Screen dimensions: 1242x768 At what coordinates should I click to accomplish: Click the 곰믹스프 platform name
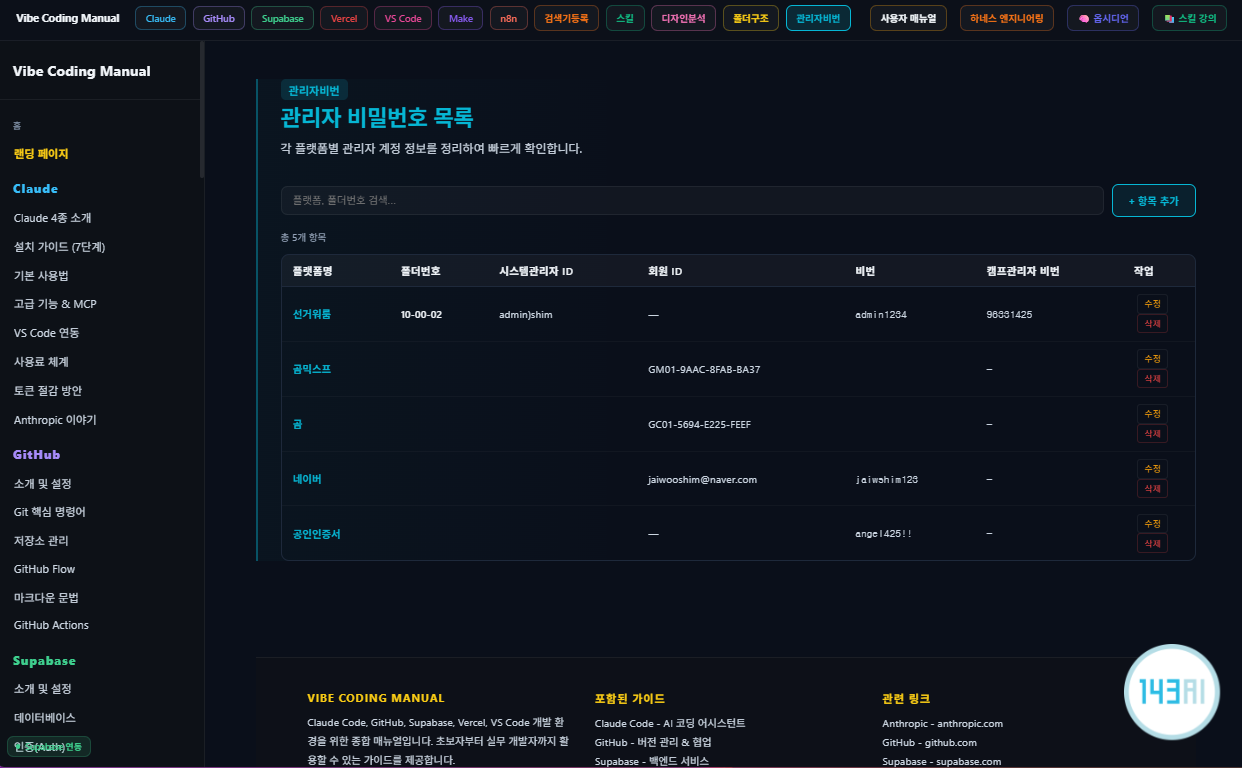coord(312,369)
